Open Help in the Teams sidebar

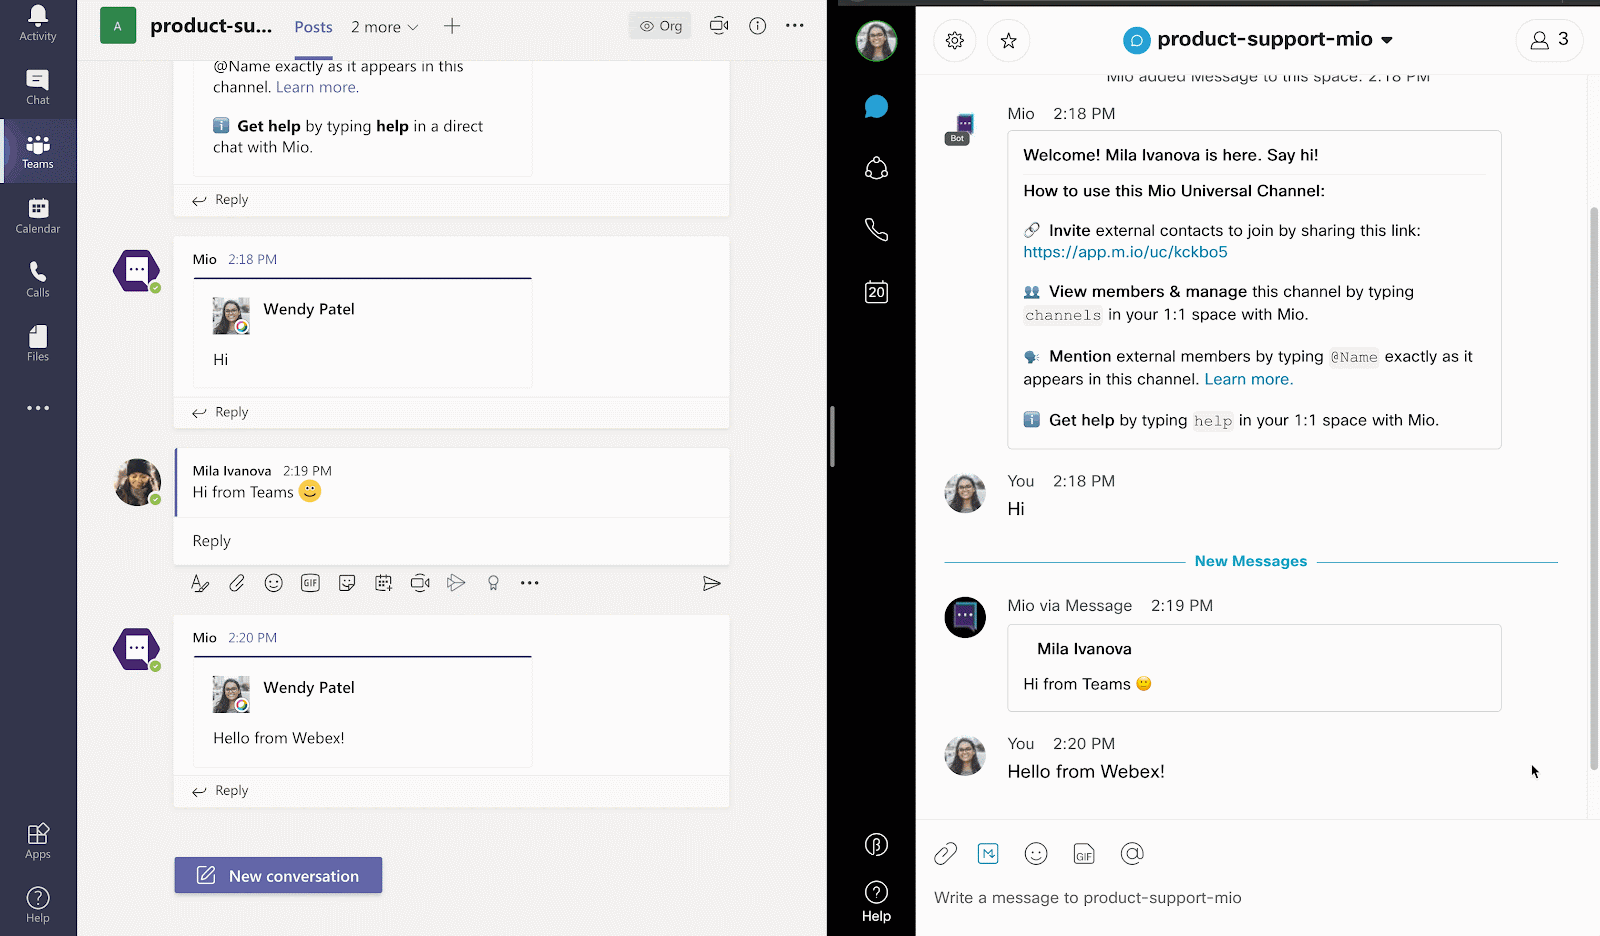(x=38, y=904)
